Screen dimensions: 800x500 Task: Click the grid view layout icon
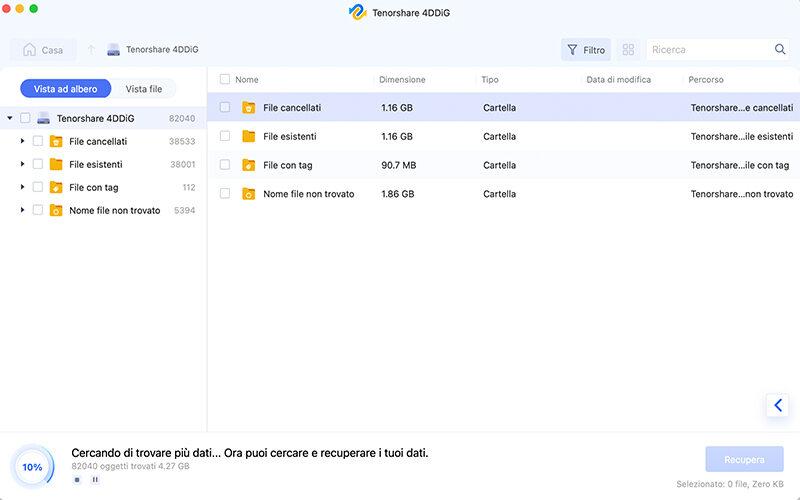pyautogui.click(x=628, y=50)
